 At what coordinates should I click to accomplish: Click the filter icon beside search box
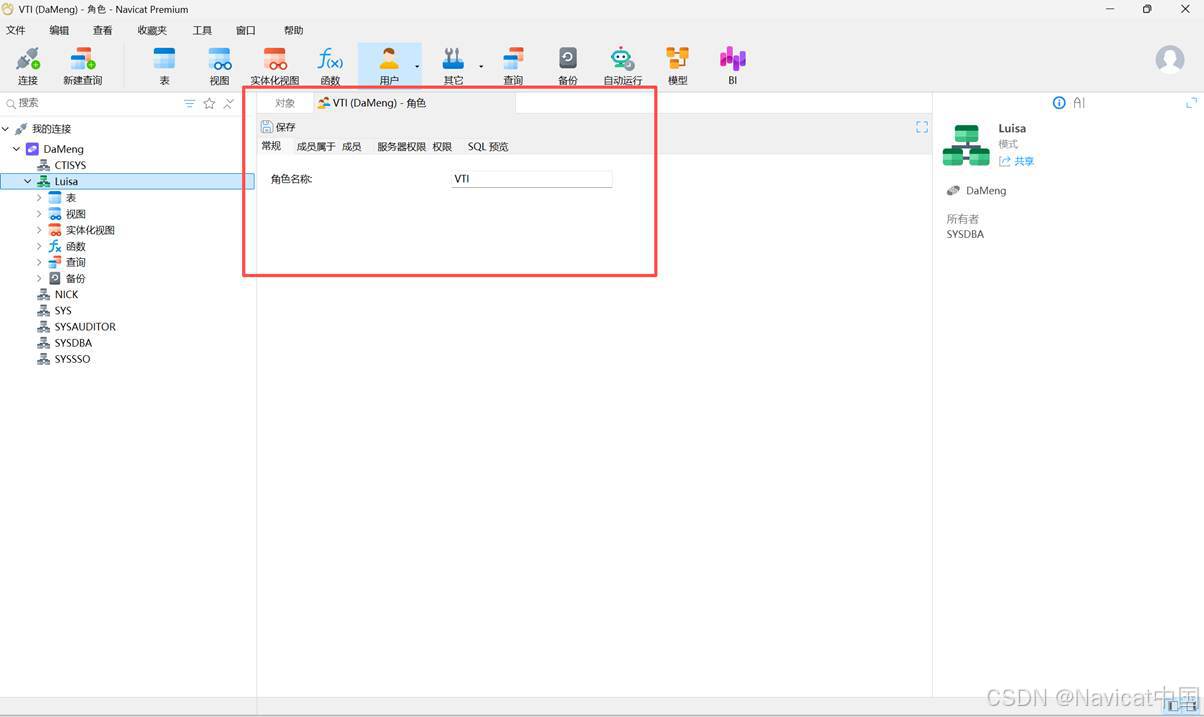(189, 103)
